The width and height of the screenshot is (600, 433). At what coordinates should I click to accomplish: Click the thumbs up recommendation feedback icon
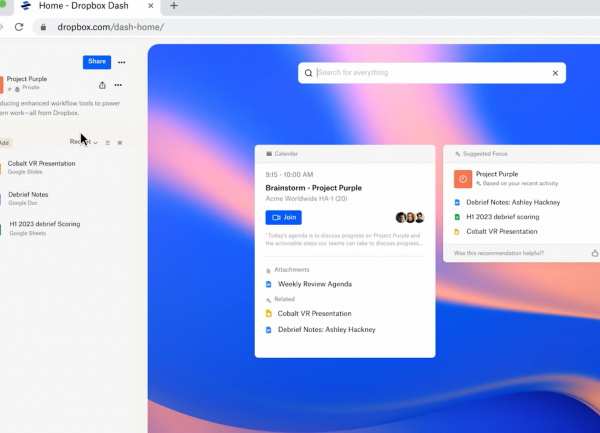(595, 253)
